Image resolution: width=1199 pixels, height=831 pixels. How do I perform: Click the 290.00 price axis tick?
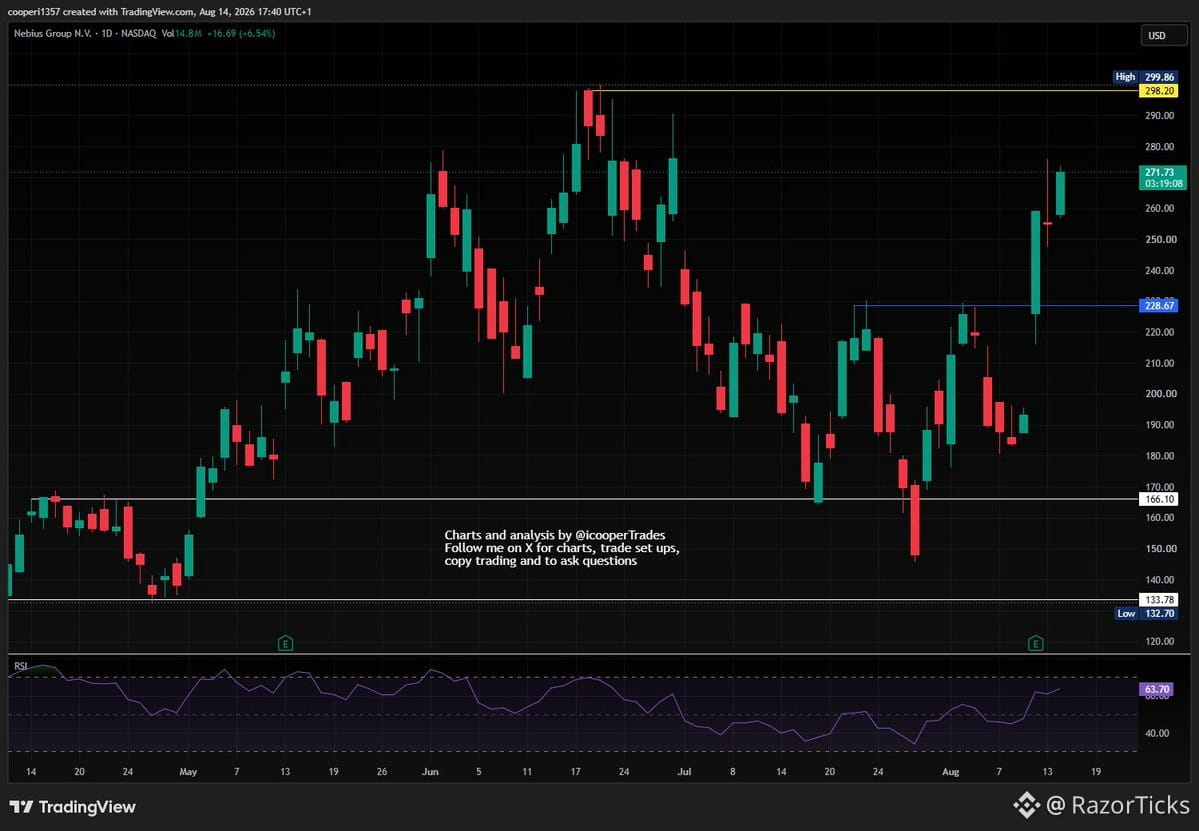1159,115
